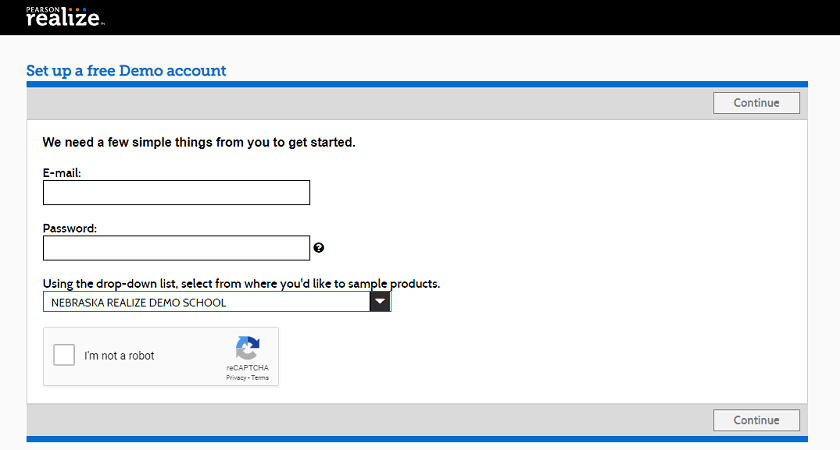Click the reCAPTCHA arrows logo

coord(247,348)
